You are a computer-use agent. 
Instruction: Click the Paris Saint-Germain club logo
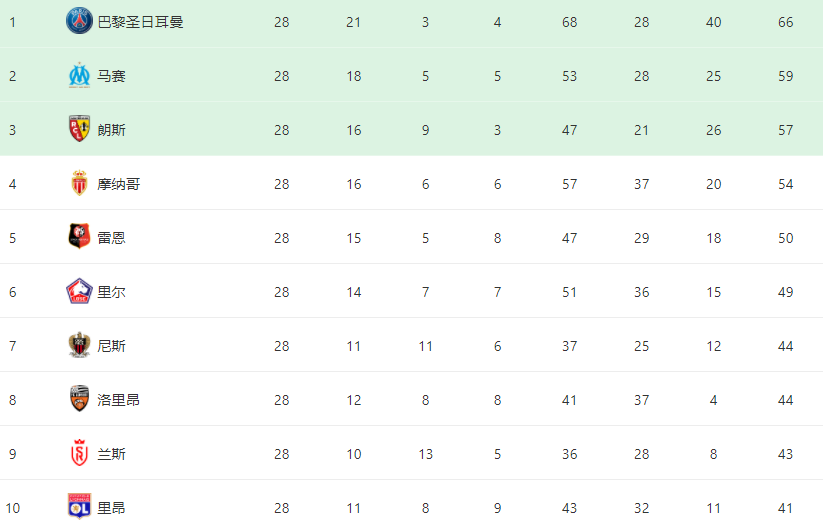(79, 21)
